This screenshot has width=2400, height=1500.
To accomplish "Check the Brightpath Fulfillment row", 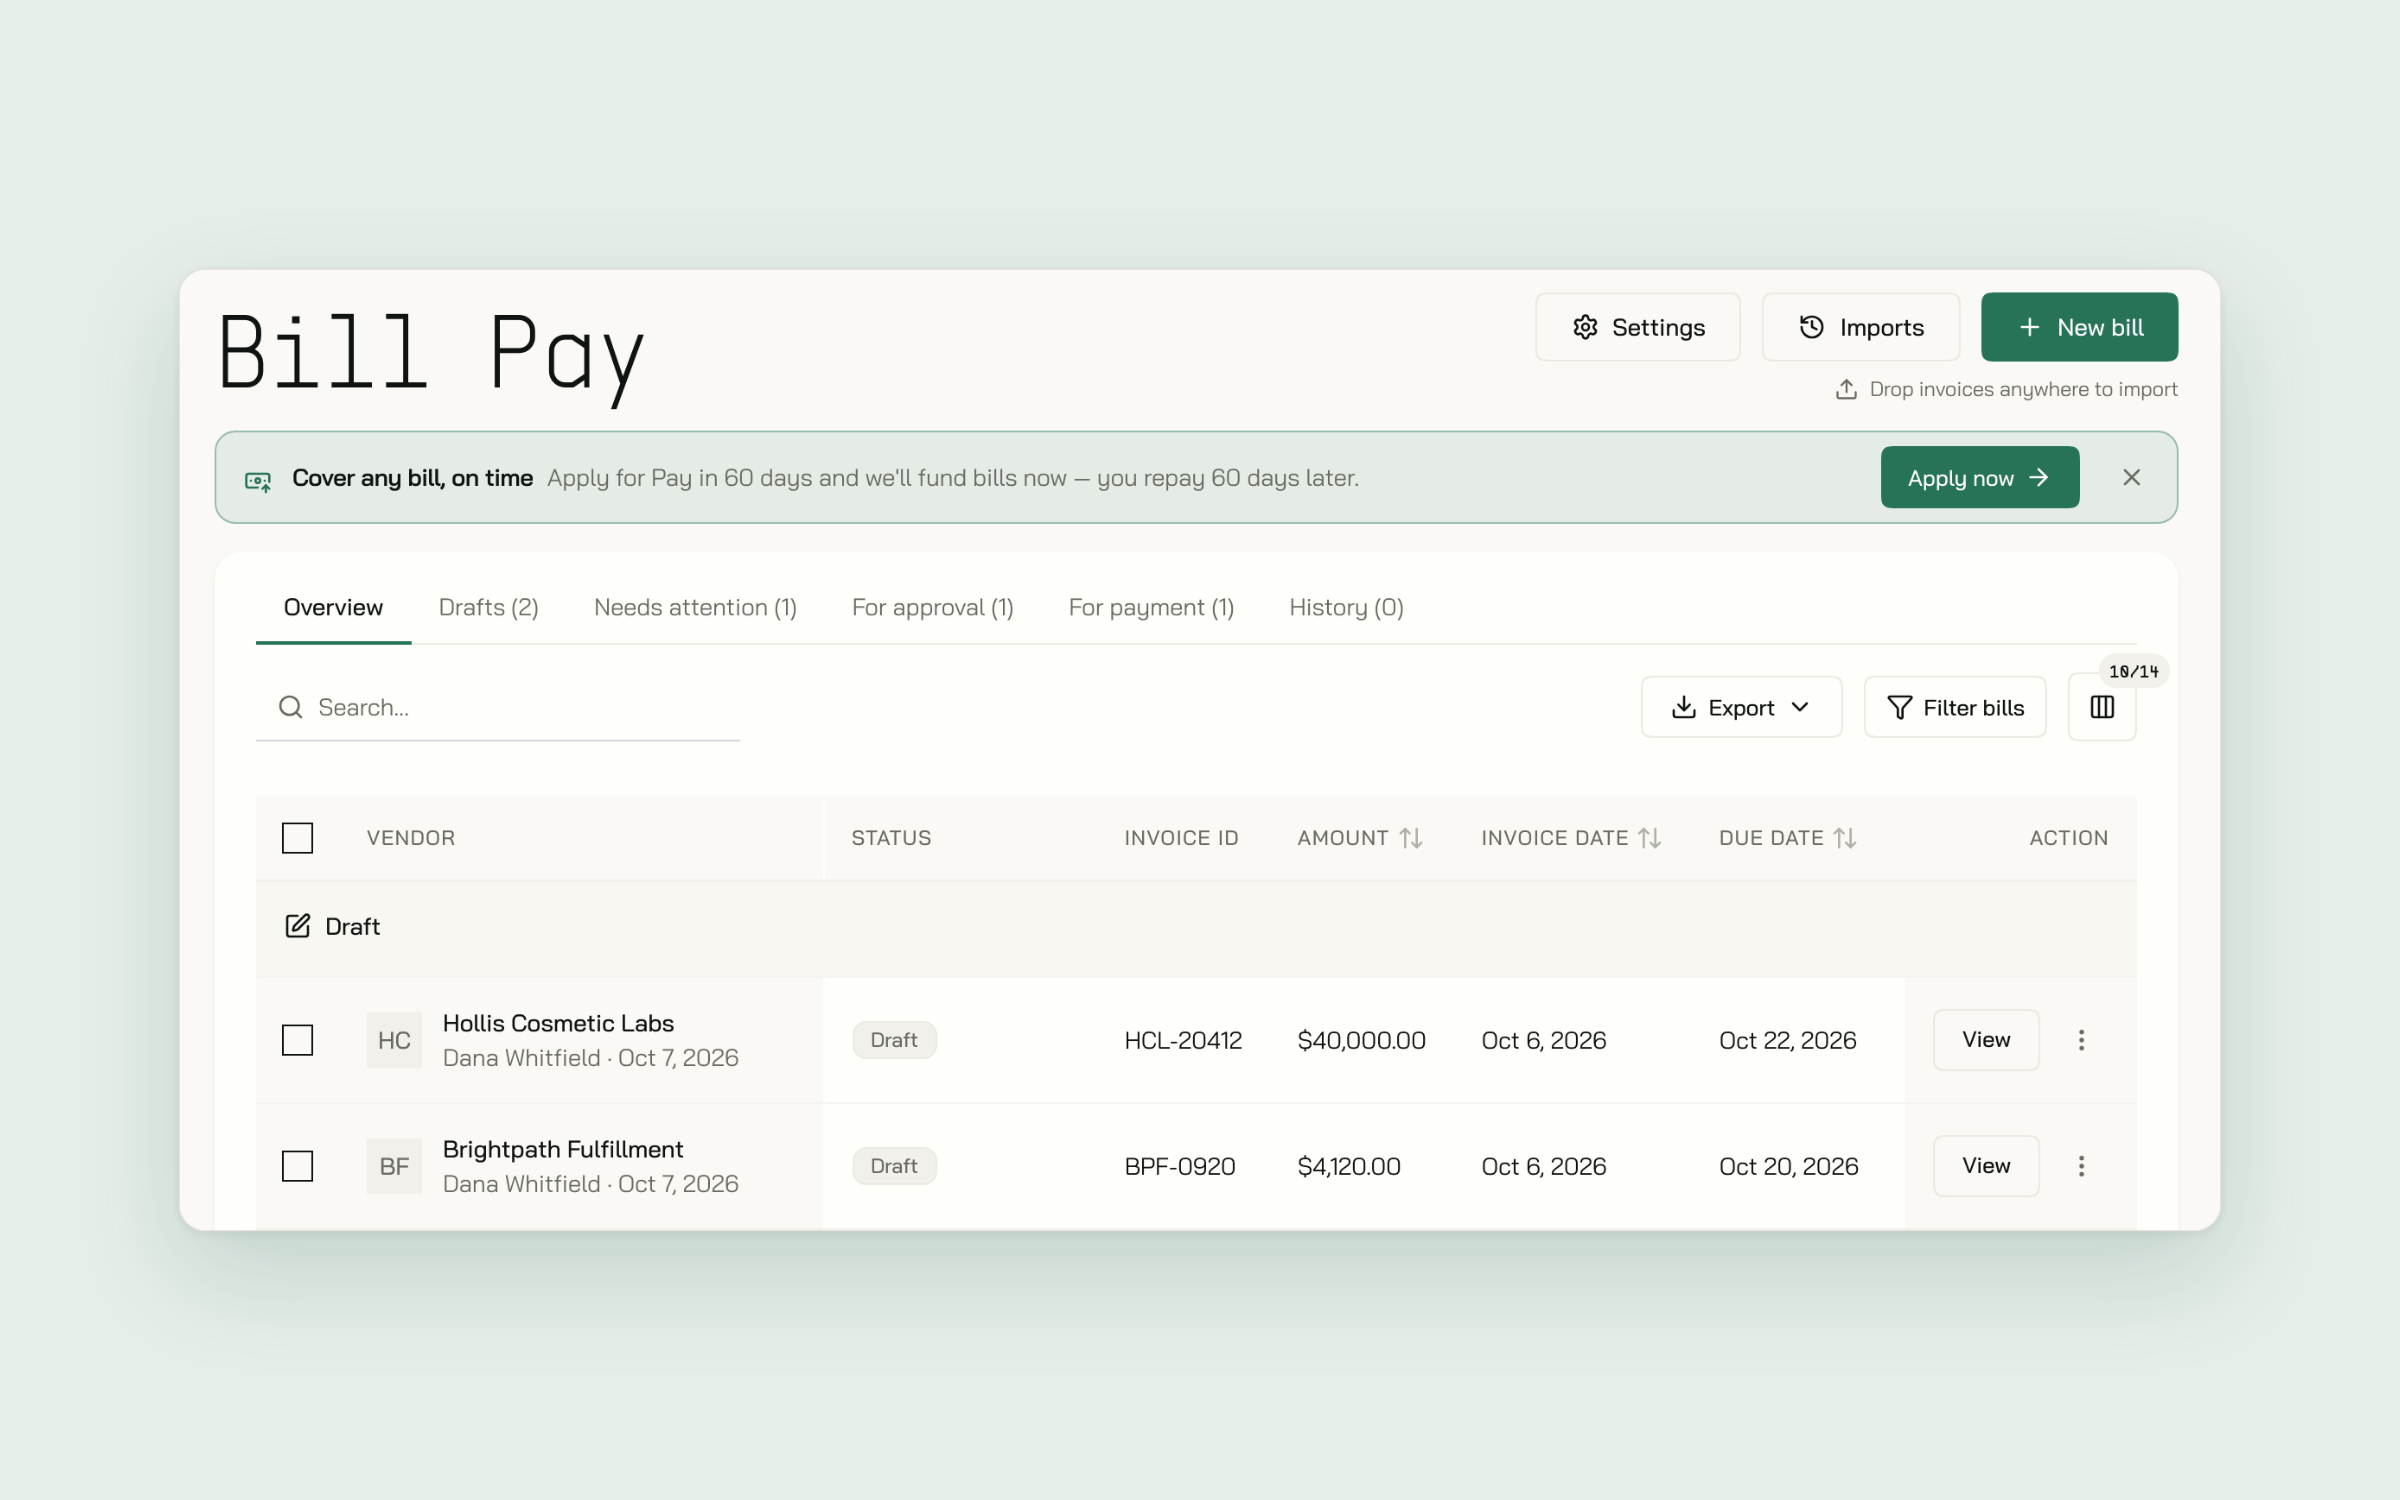I will [x=297, y=1166].
